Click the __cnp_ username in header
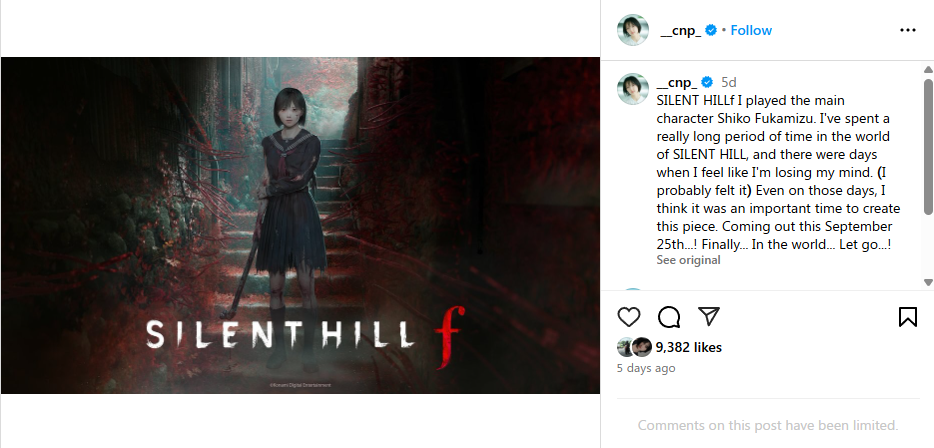 (x=680, y=31)
